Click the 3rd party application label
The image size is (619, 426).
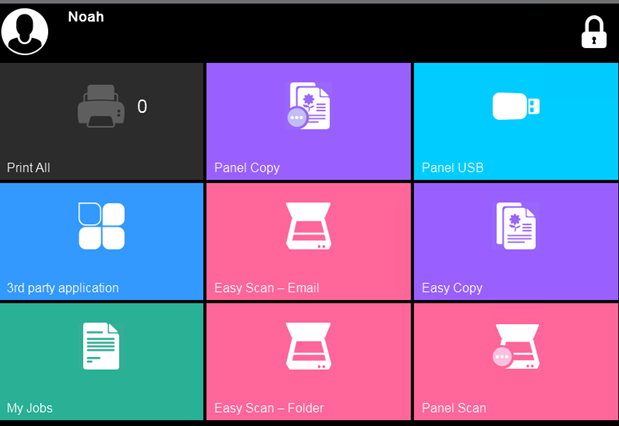point(63,288)
